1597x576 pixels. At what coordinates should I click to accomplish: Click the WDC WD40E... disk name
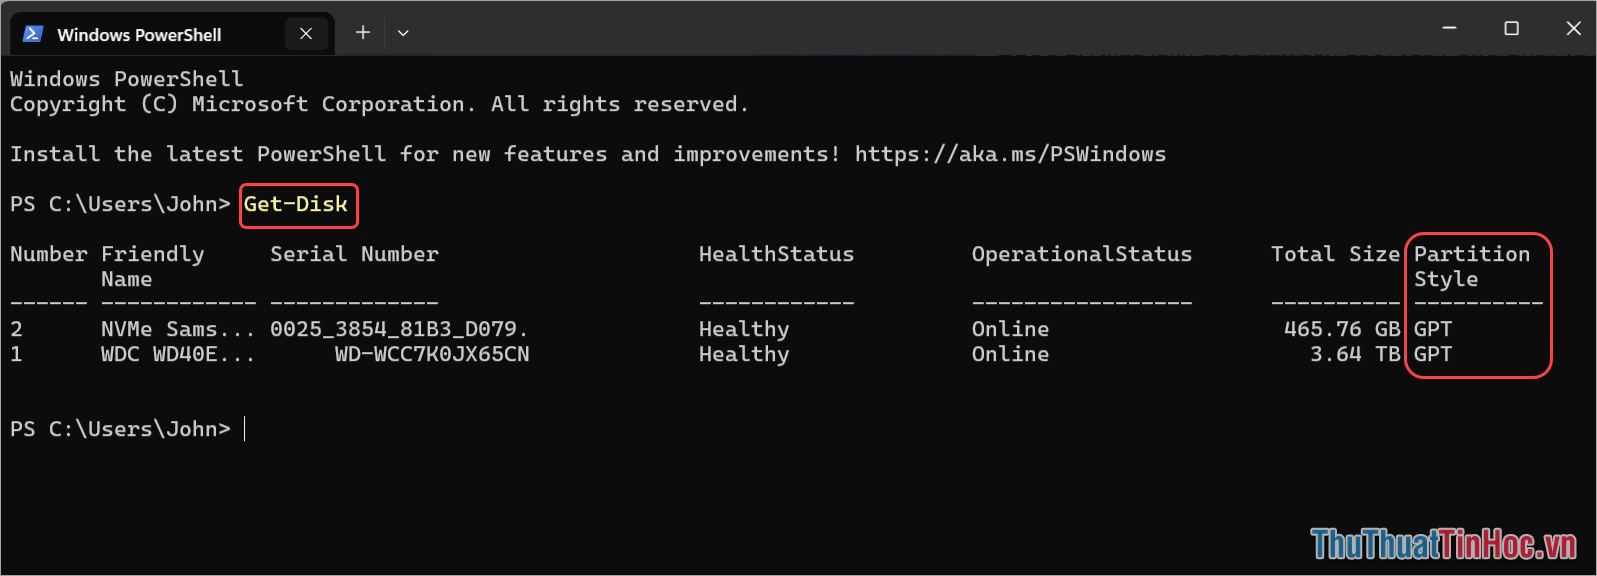coord(178,354)
